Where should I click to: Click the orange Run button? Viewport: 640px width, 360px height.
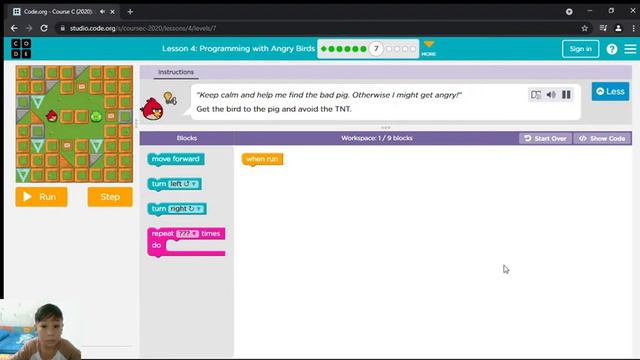(x=41, y=197)
